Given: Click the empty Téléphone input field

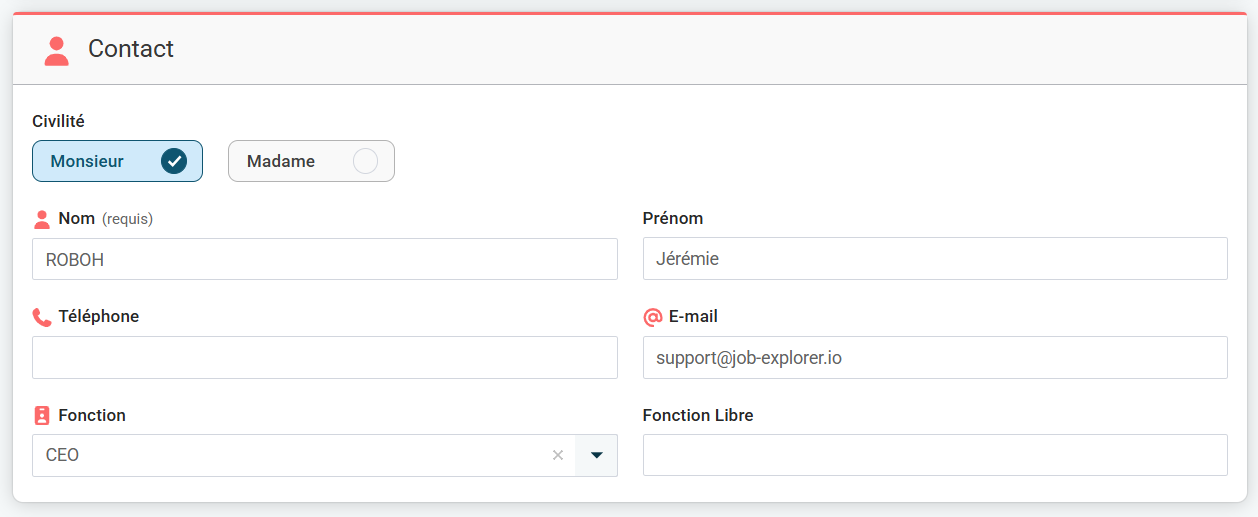Looking at the screenshot, I should tap(325, 357).
